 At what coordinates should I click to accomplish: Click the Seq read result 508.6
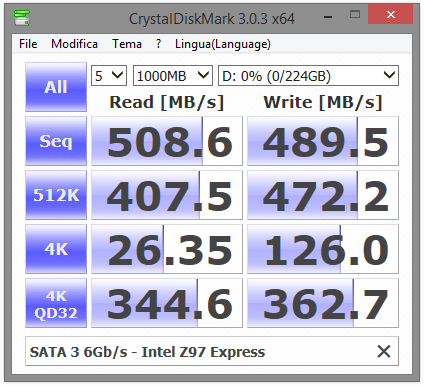[167, 141]
